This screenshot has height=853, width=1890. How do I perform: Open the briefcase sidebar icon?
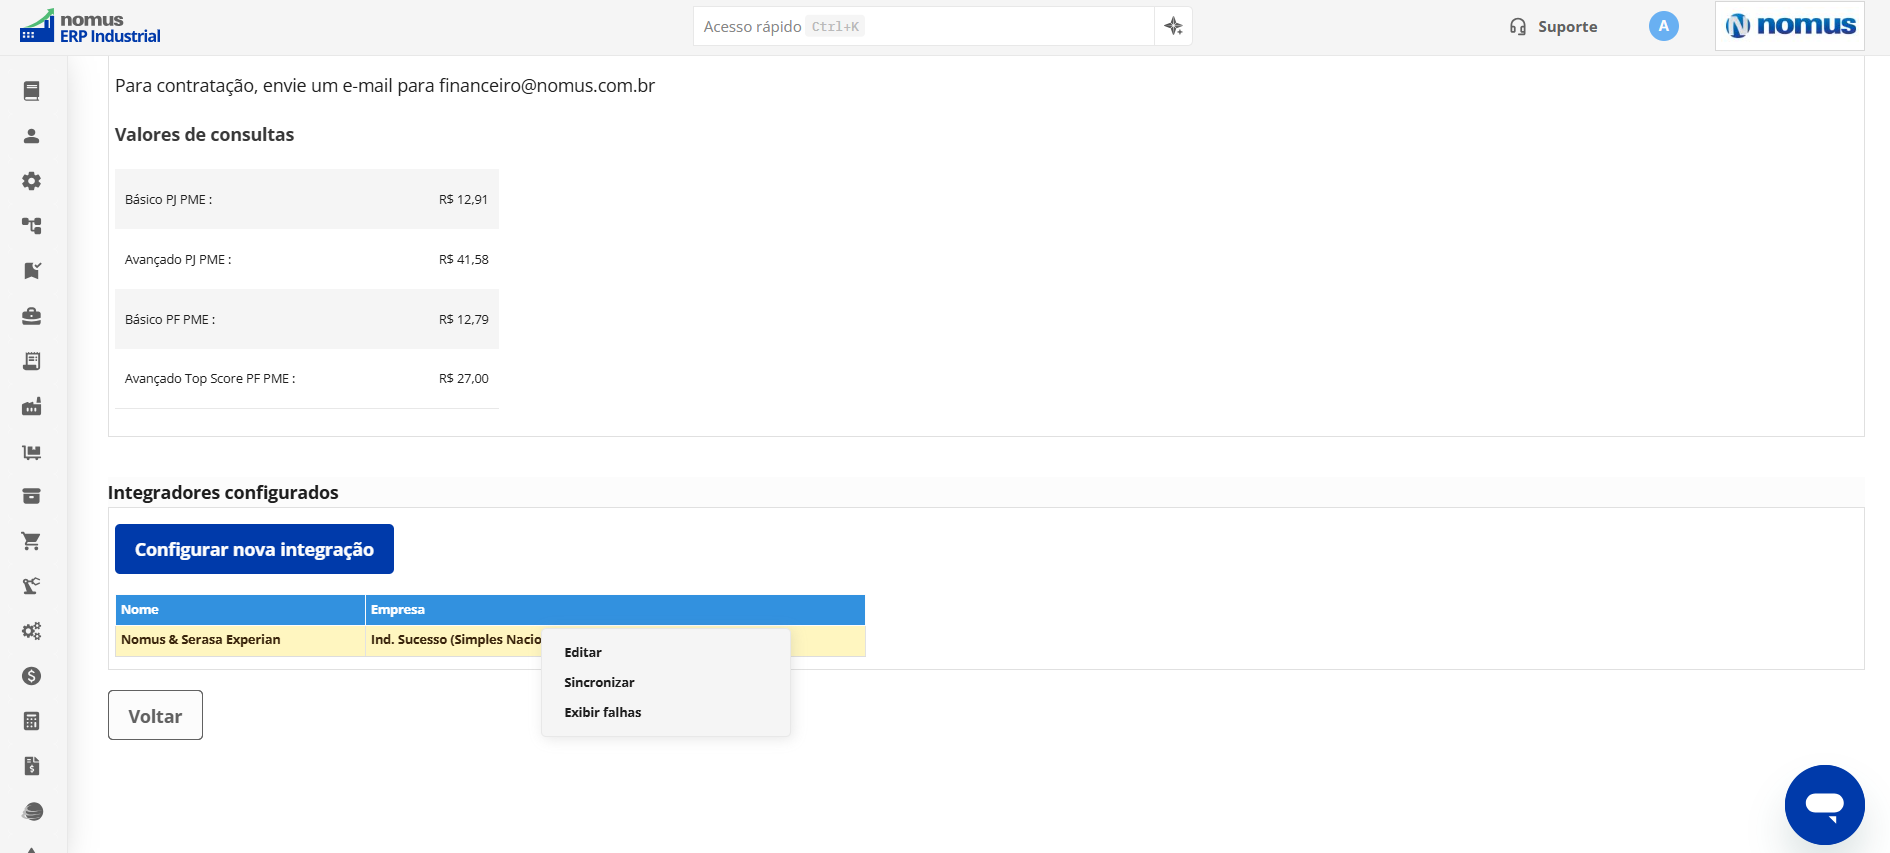(x=32, y=316)
